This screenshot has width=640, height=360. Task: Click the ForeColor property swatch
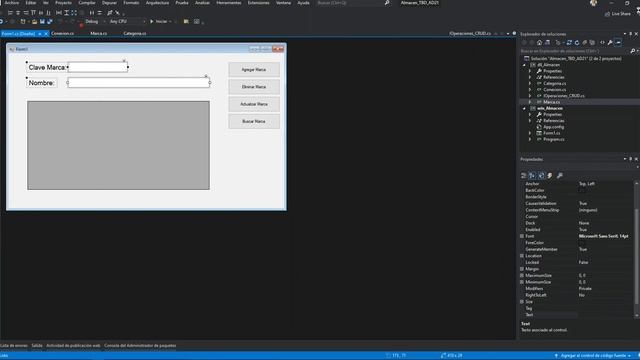[582, 243]
